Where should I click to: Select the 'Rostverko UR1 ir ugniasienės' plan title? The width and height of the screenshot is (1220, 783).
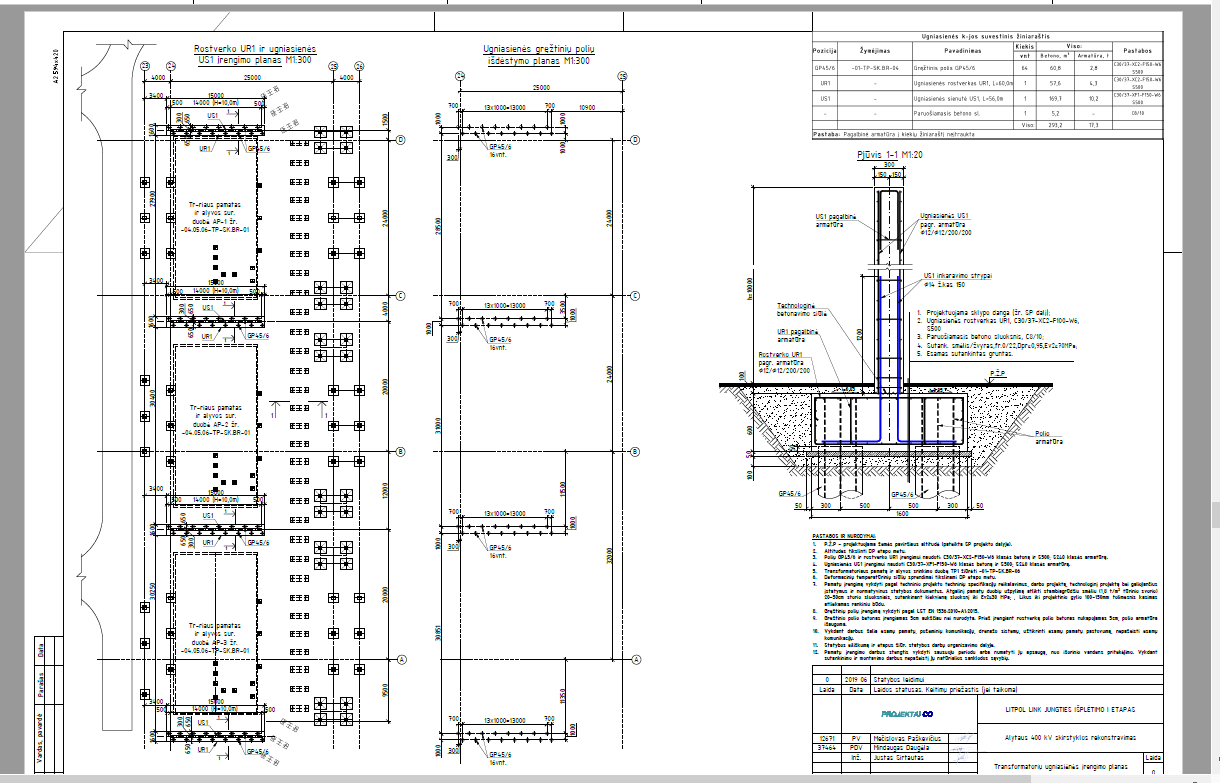(255, 48)
